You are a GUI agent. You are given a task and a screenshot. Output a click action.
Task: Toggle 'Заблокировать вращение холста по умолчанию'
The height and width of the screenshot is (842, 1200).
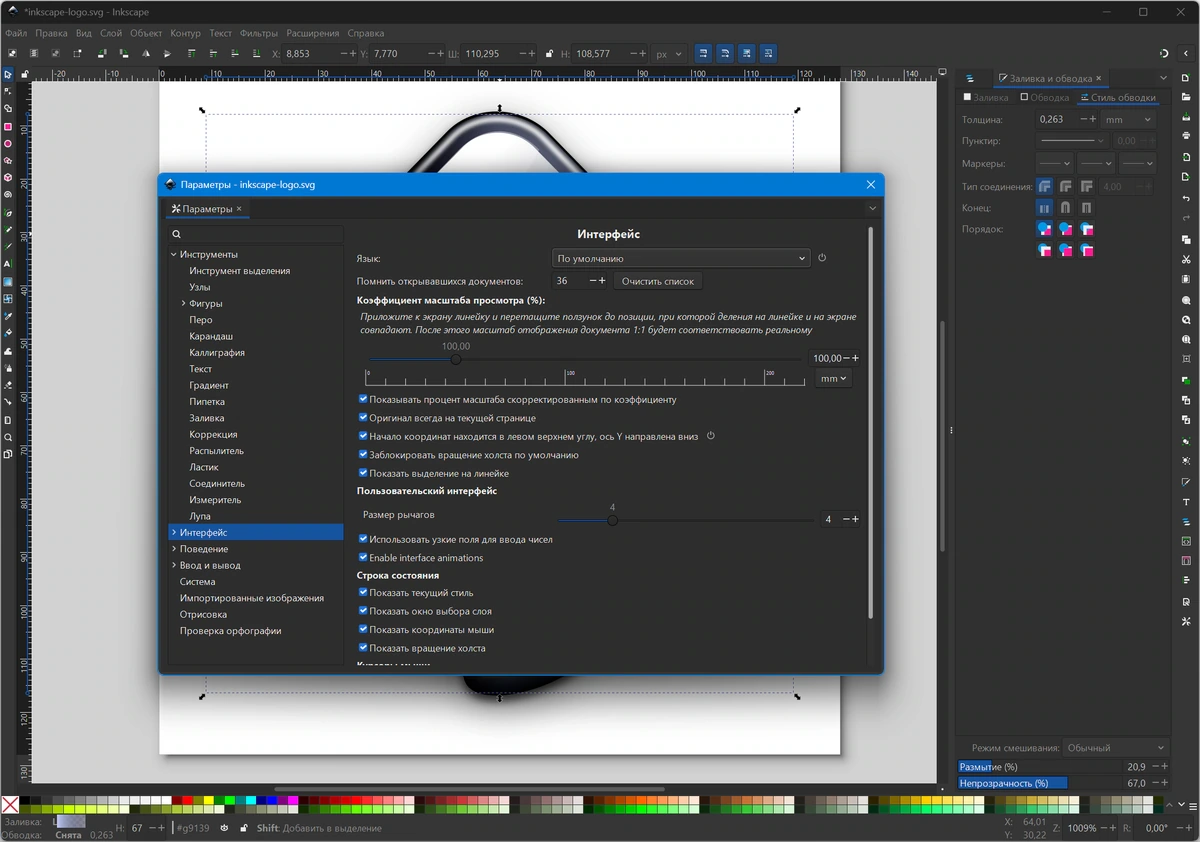(x=363, y=455)
